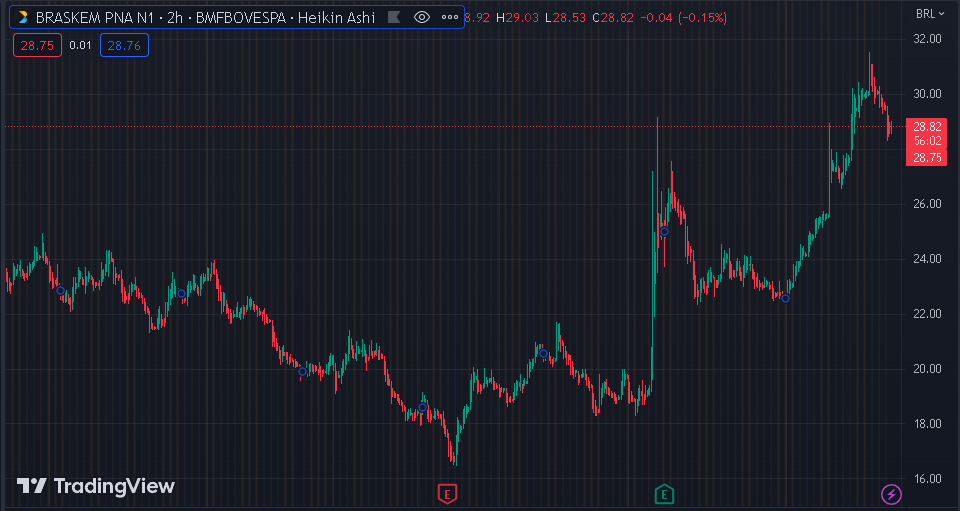Click the 28.75 label on price axis

click(927, 158)
